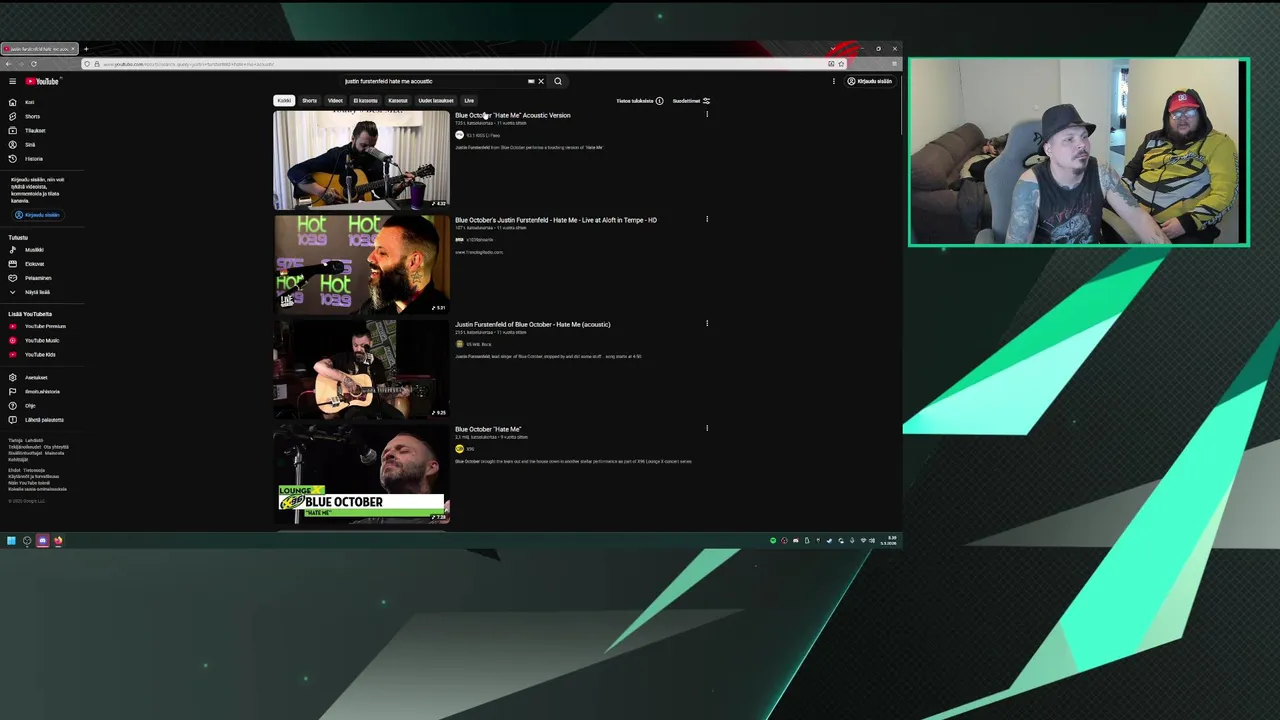This screenshot has height=720, width=1280.
Task: Open the browser application menu
Action: coord(894,64)
